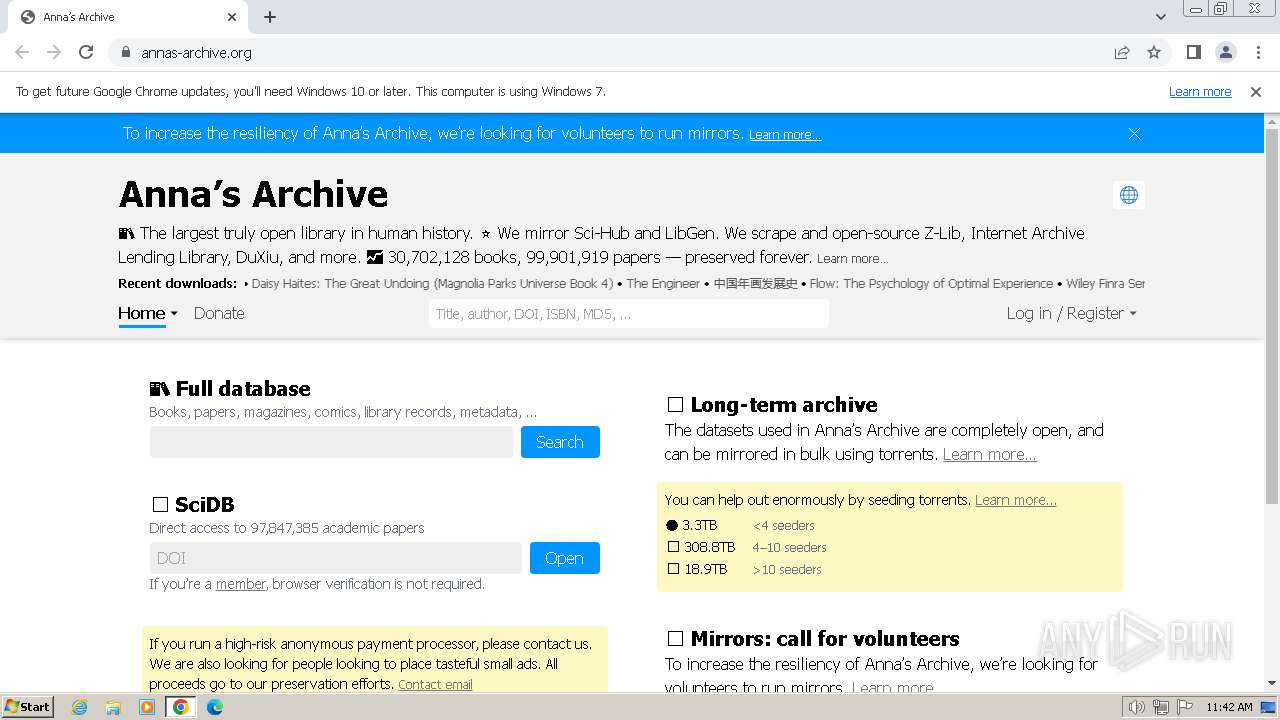The height and width of the screenshot is (720, 1280).
Task: Click the browser back arrow
Action: click(x=22, y=52)
